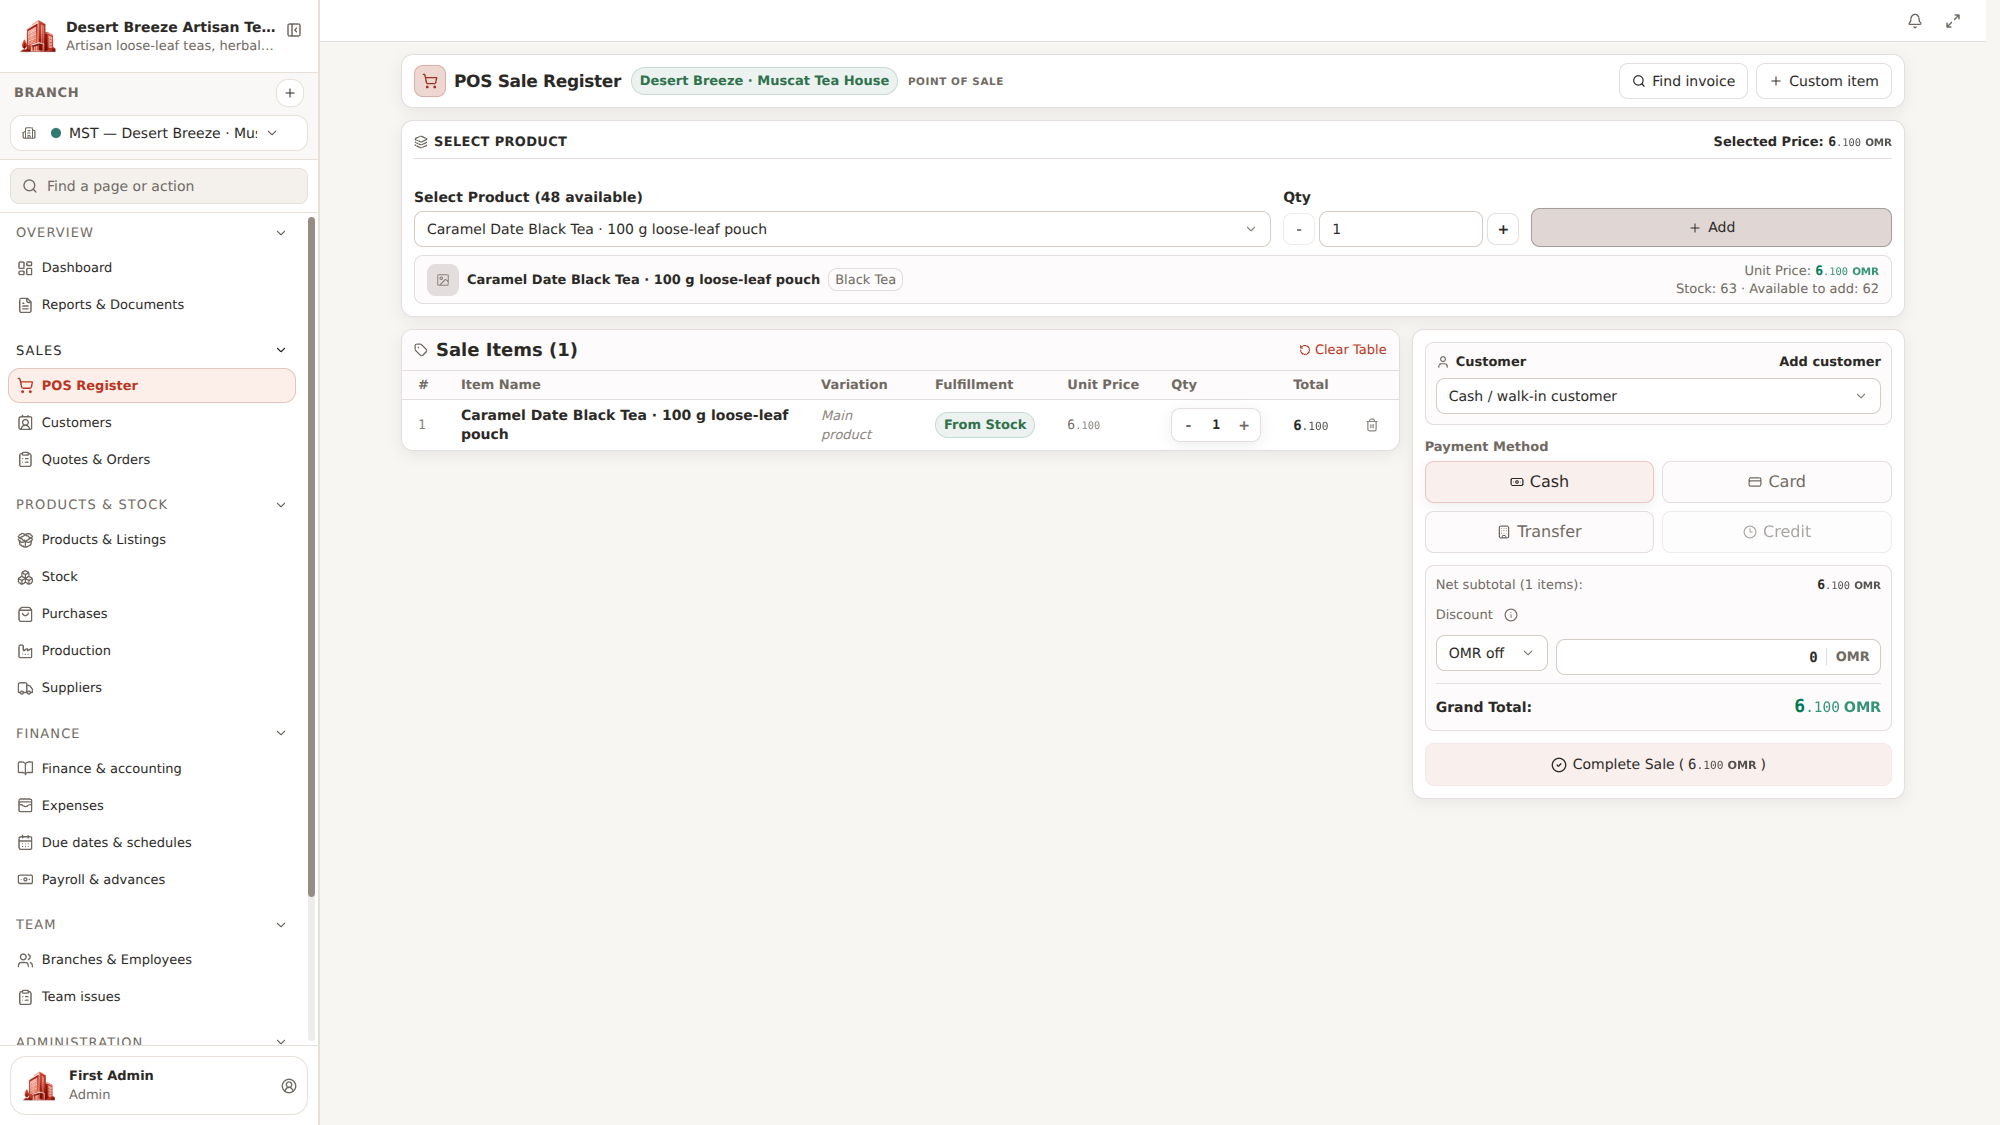Open Purchases in sidebar
The height and width of the screenshot is (1125, 2000).
[x=152, y=614]
